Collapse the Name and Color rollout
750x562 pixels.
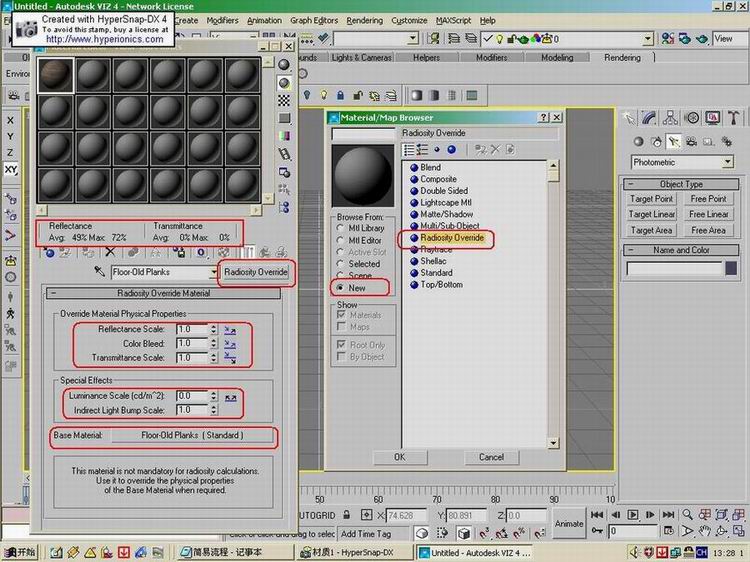pos(681,250)
